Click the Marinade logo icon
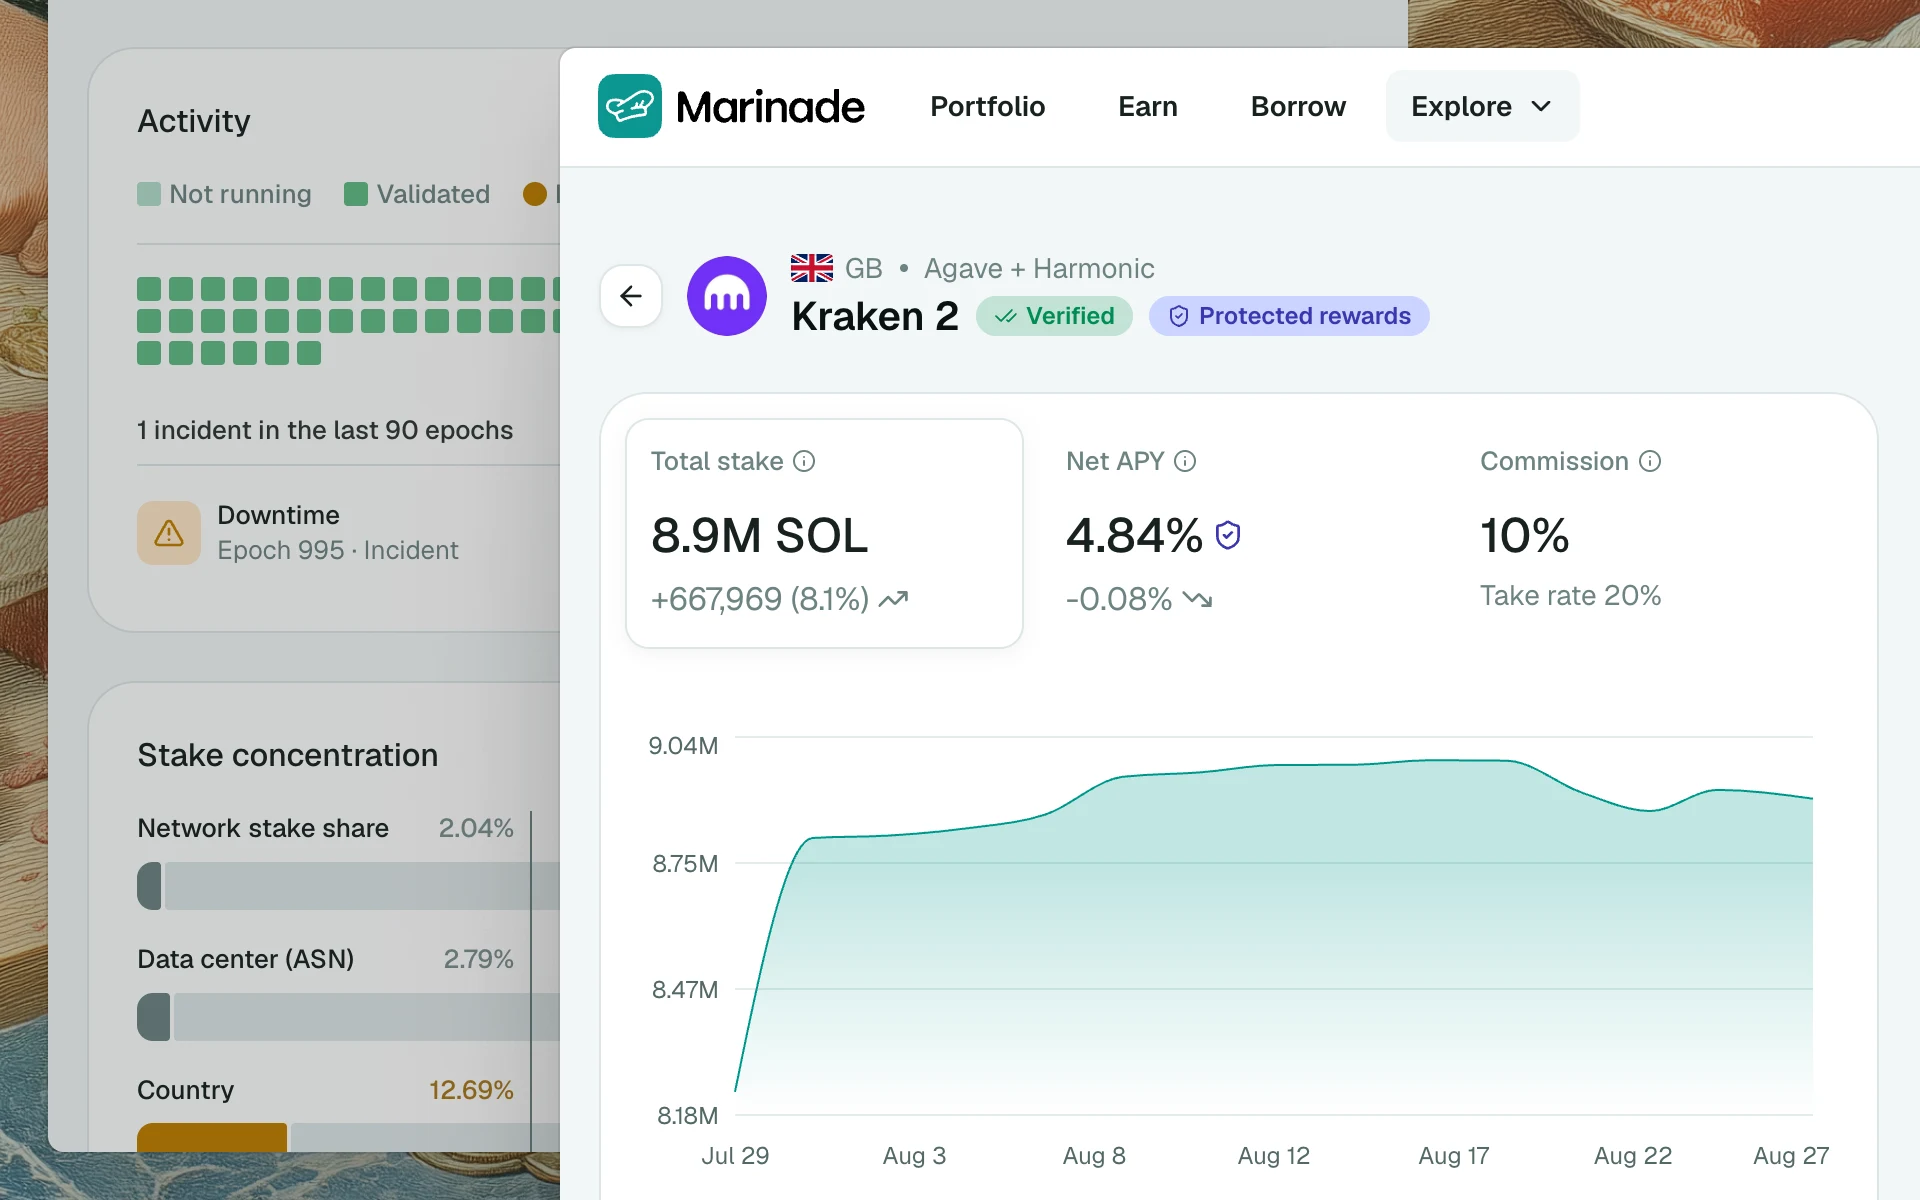The image size is (1920, 1200). coord(630,106)
